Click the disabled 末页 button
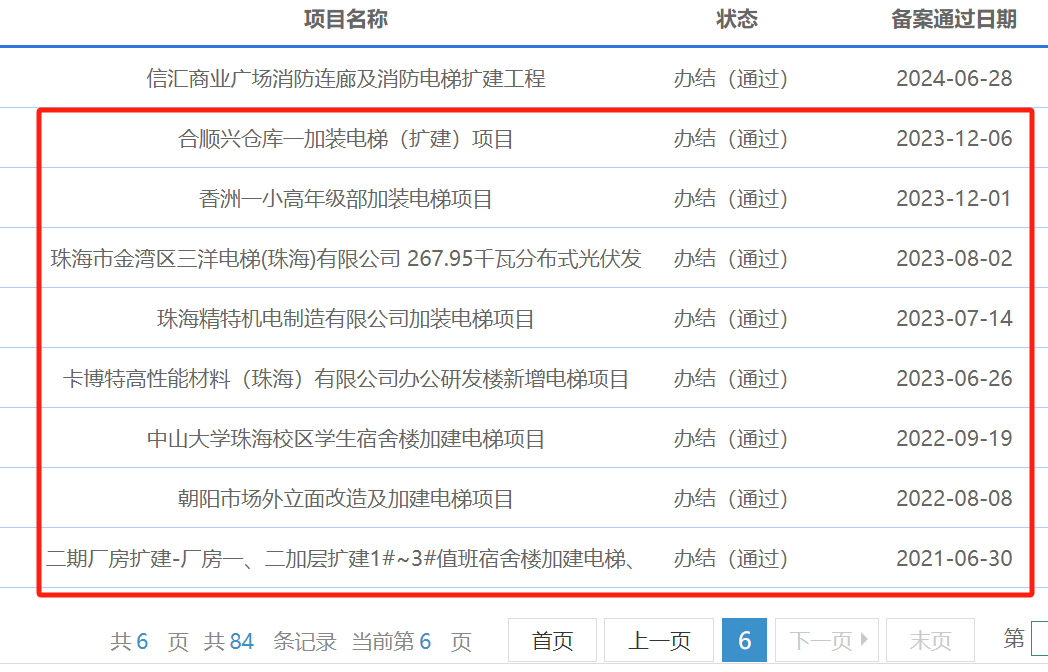 tap(930, 641)
